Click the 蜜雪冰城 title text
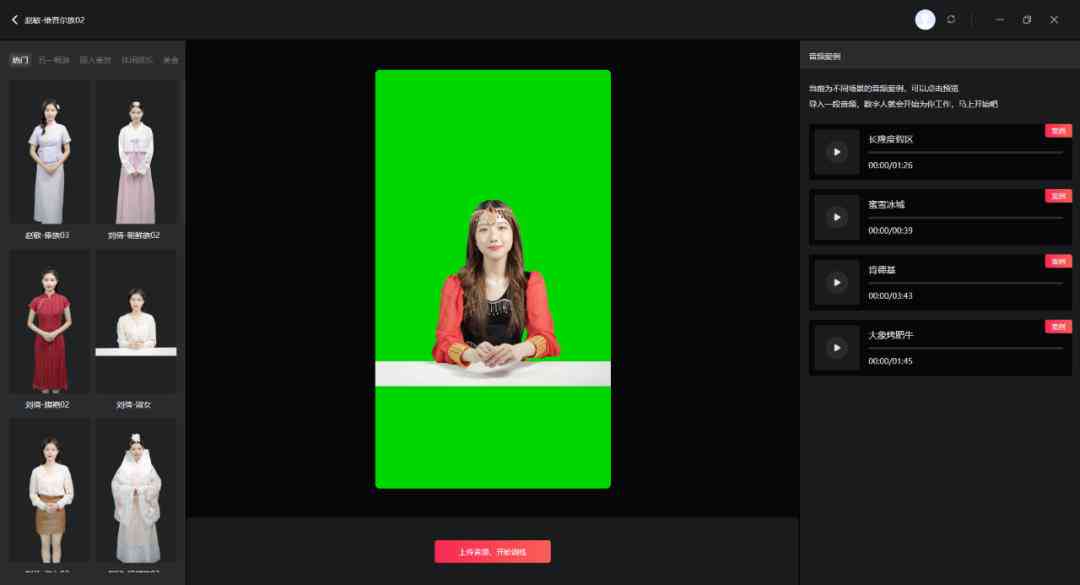Screen dimensions: 1080x585 pyautogui.click(x=886, y=205)
